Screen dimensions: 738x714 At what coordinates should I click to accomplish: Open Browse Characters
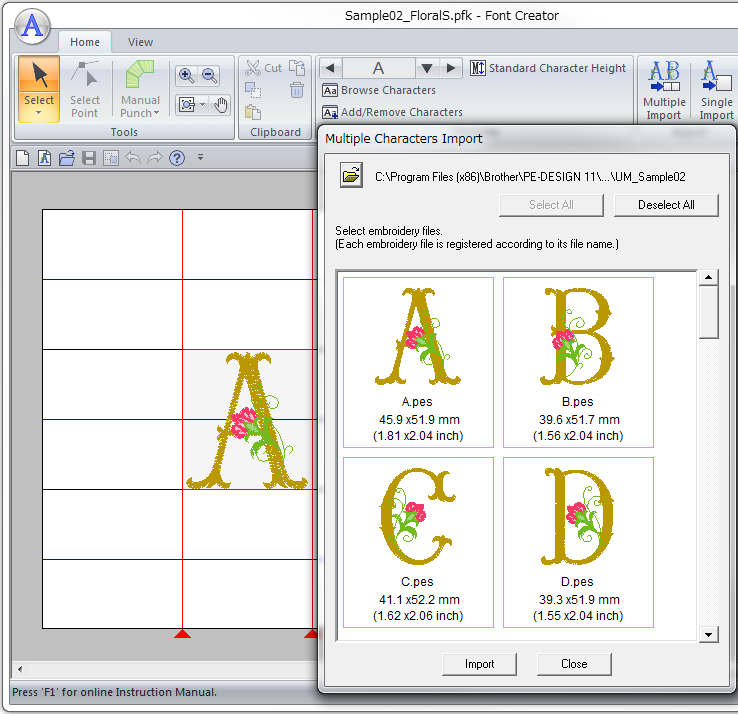coord(379,90)
